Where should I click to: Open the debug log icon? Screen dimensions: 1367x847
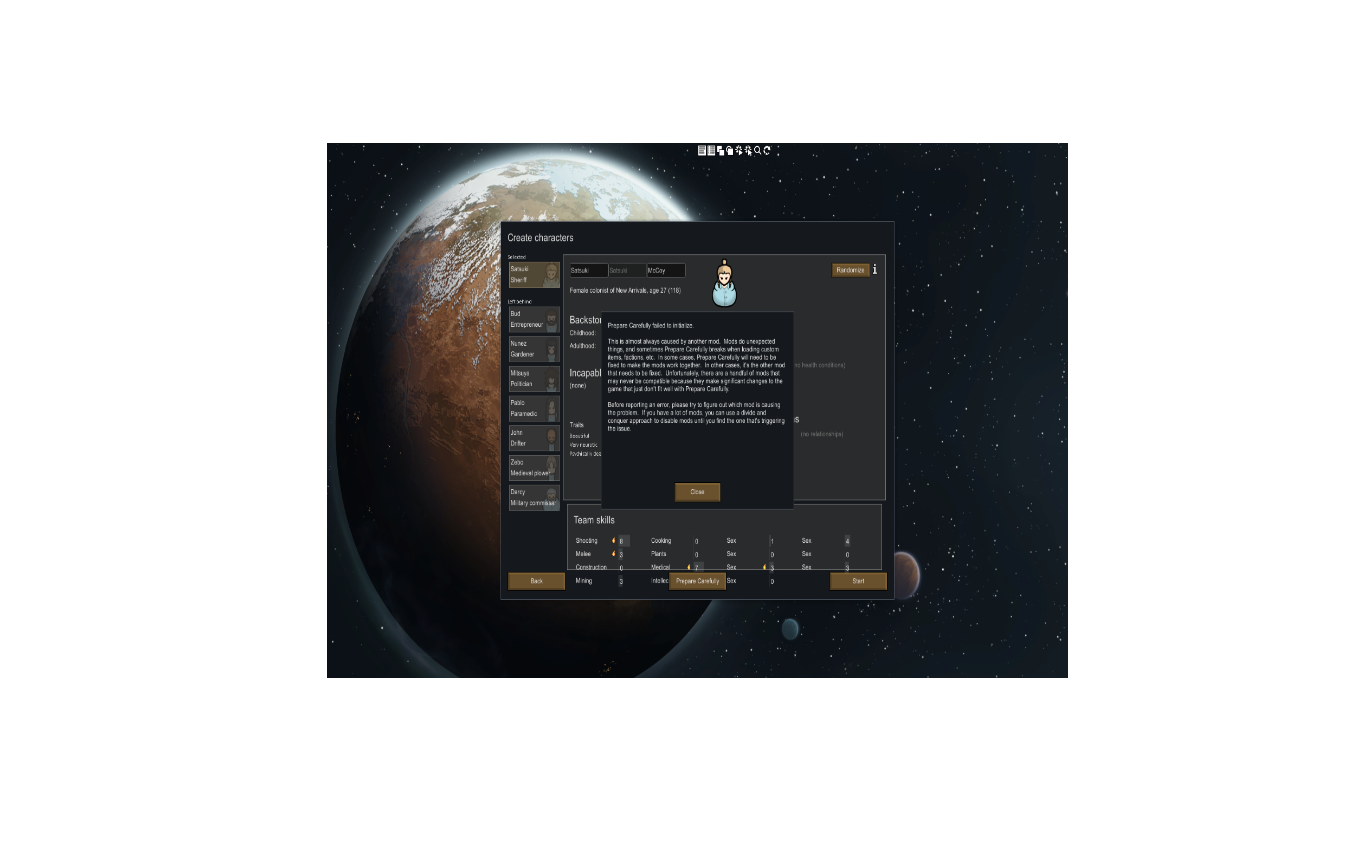pyautogui.click(x=702, y=150)
